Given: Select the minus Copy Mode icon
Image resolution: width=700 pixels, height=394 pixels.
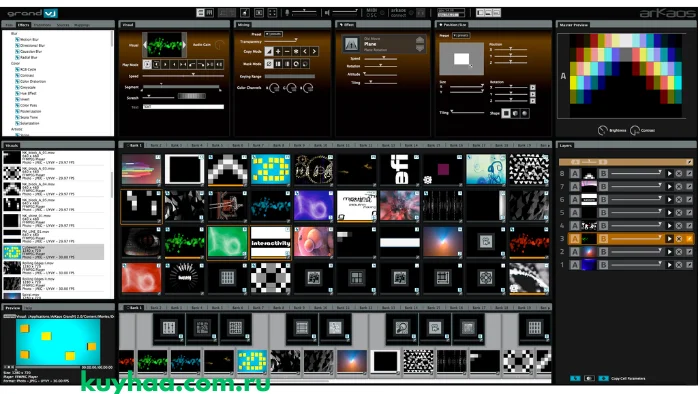Looking at the screenshot, I should click(287, 52).
